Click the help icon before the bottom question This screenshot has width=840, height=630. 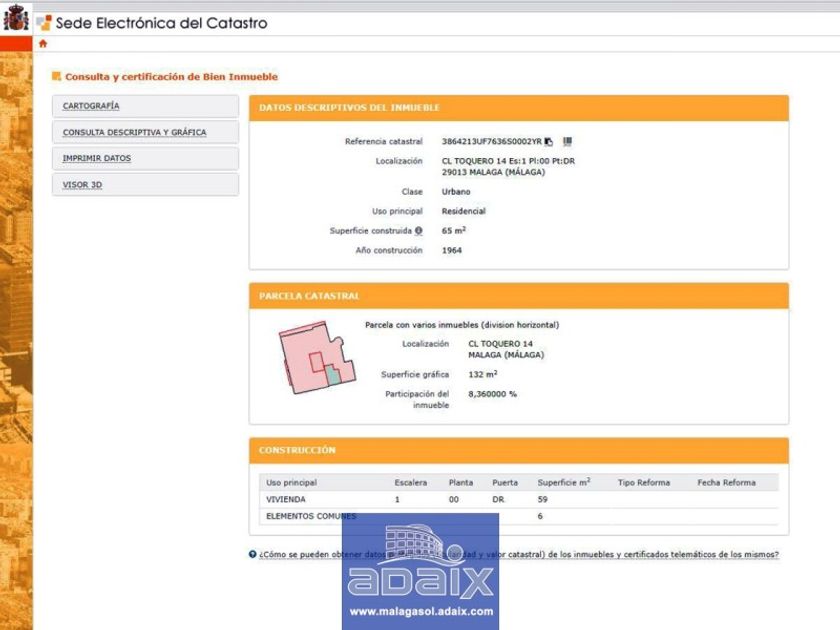point(253,555)
